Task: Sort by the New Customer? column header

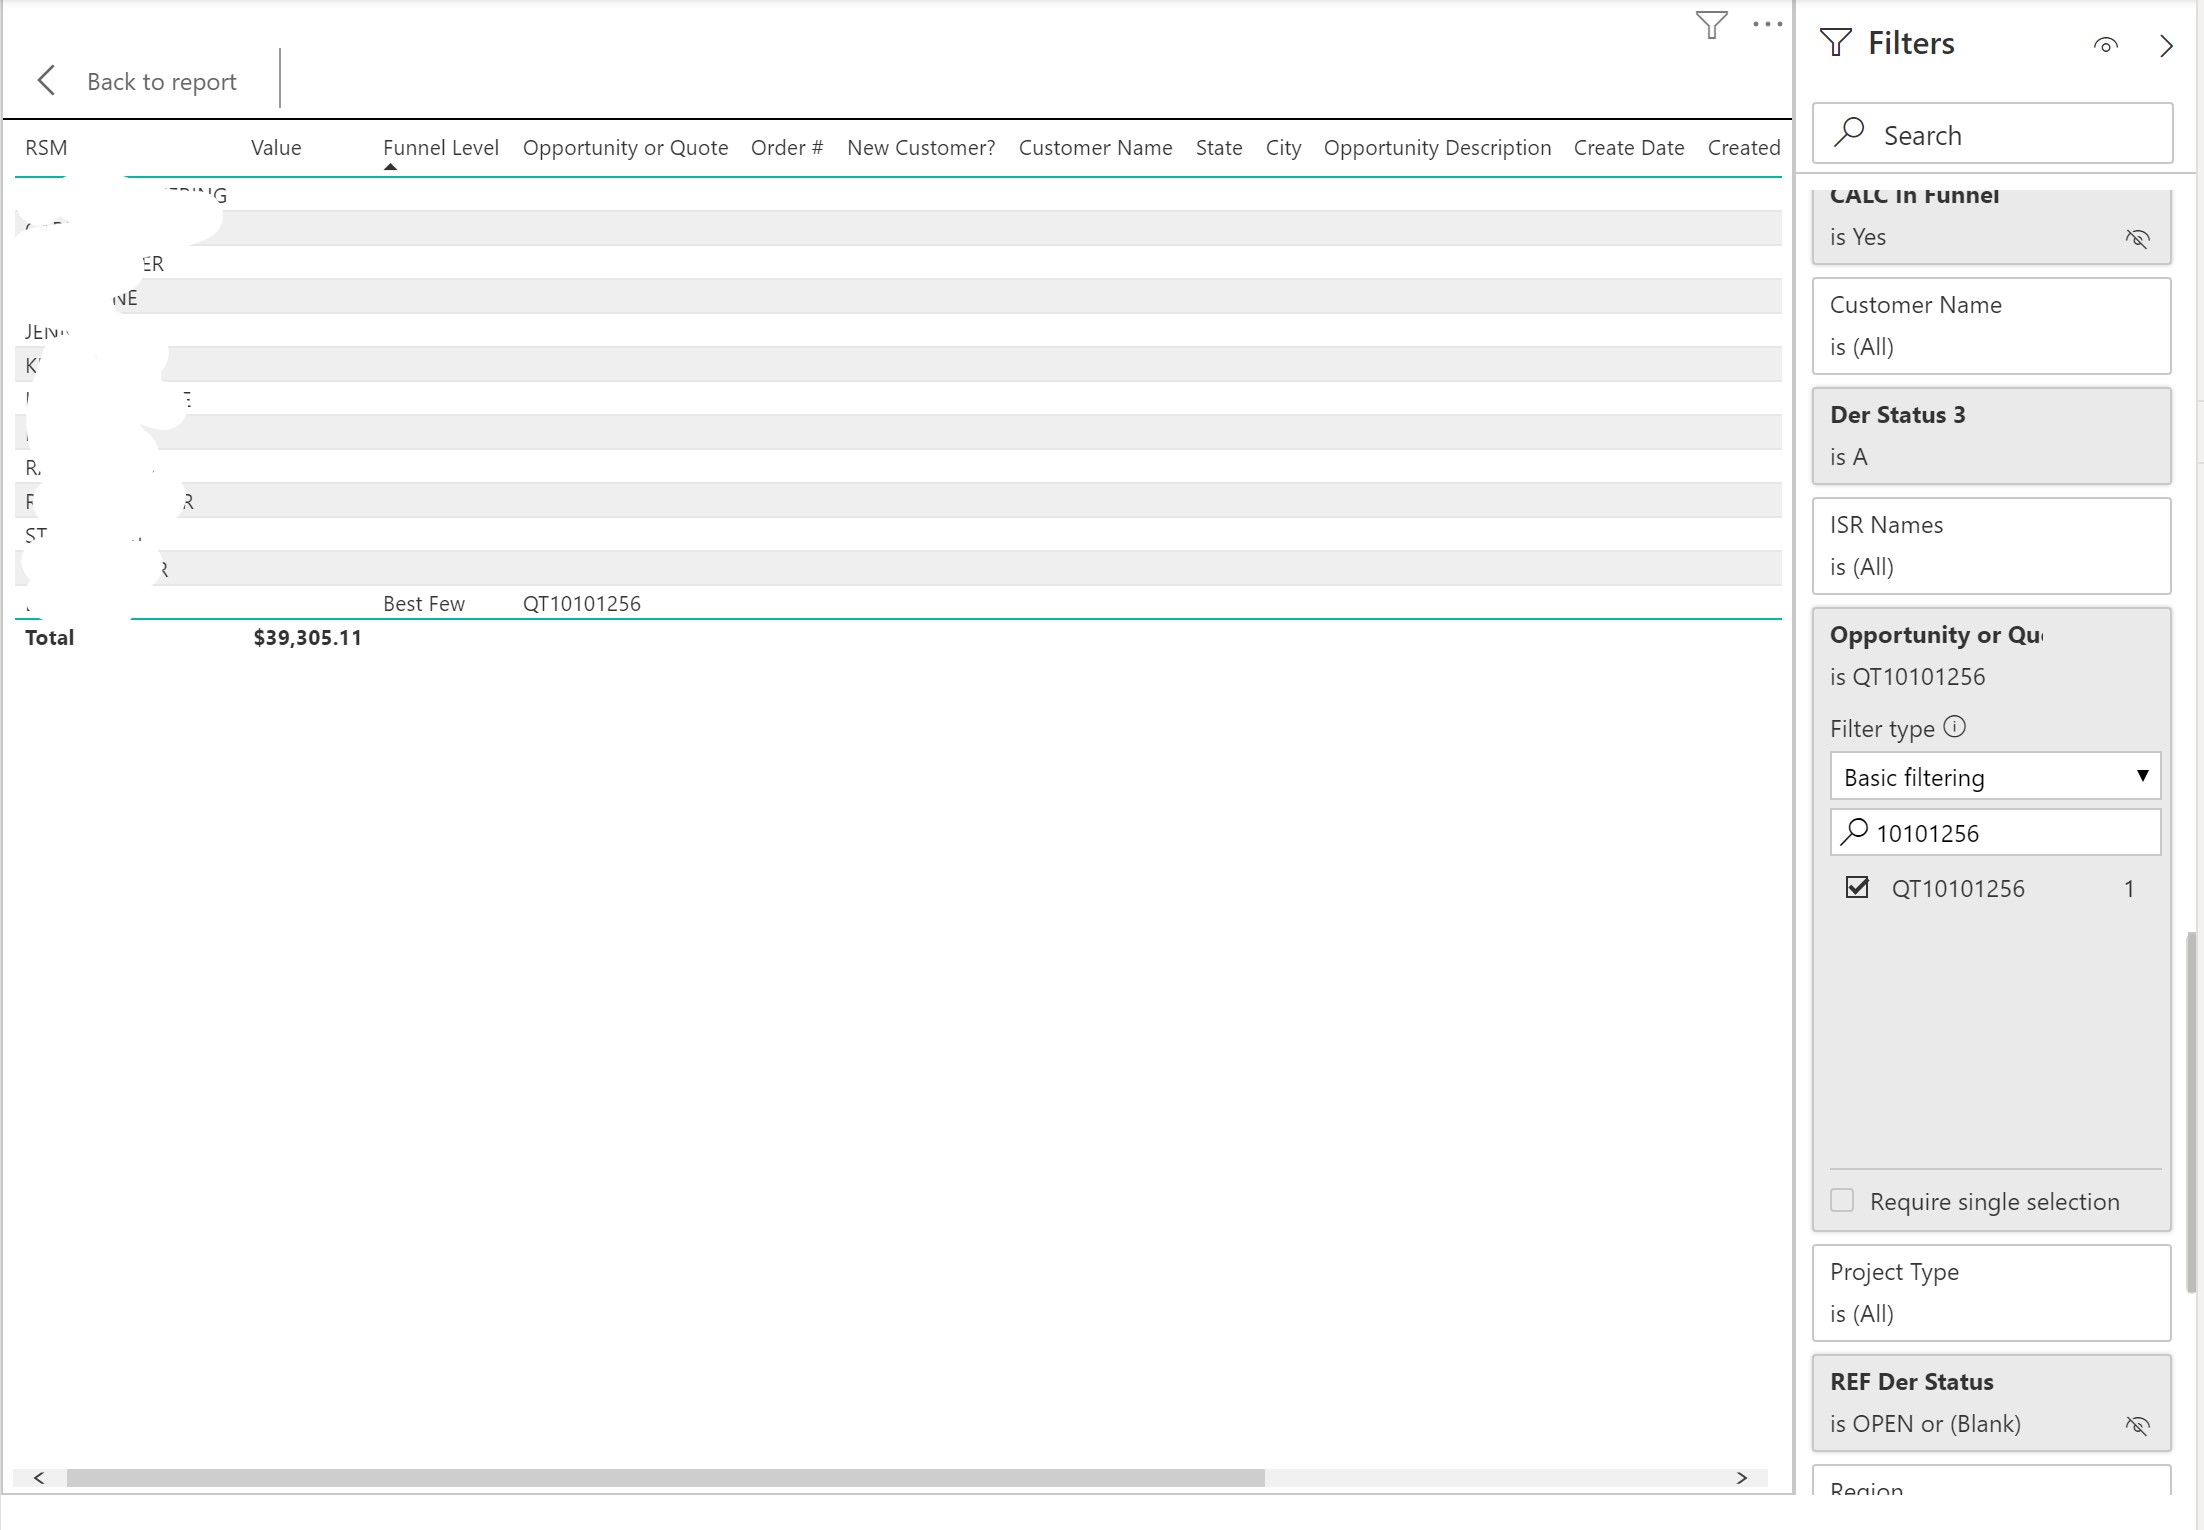Action: click(921, 148)
